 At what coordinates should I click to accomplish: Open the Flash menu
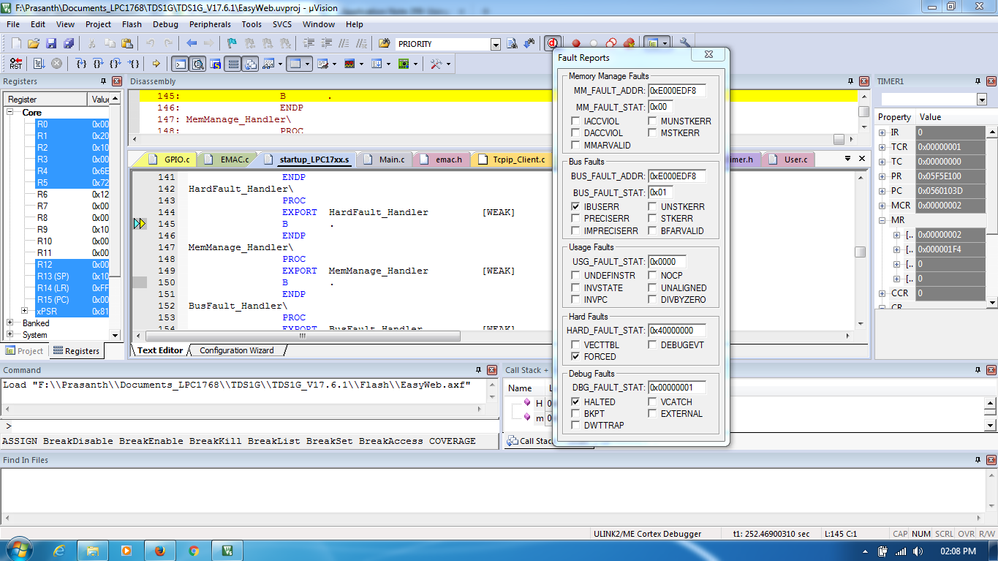pos(131,24)
